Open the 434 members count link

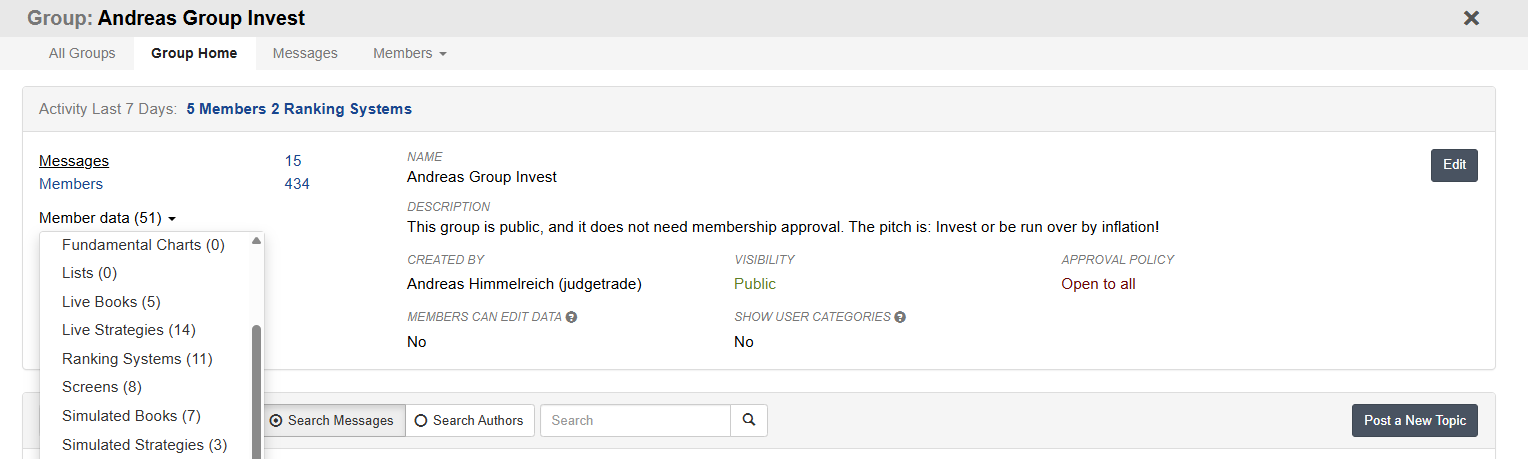[x=297, y=184]
